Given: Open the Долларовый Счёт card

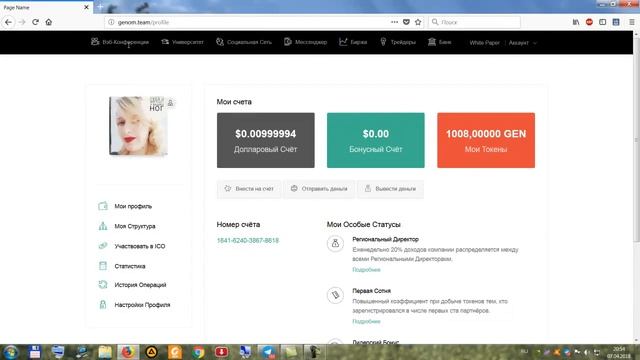Looking at the screenshot, I should click(x=266, y=140).
